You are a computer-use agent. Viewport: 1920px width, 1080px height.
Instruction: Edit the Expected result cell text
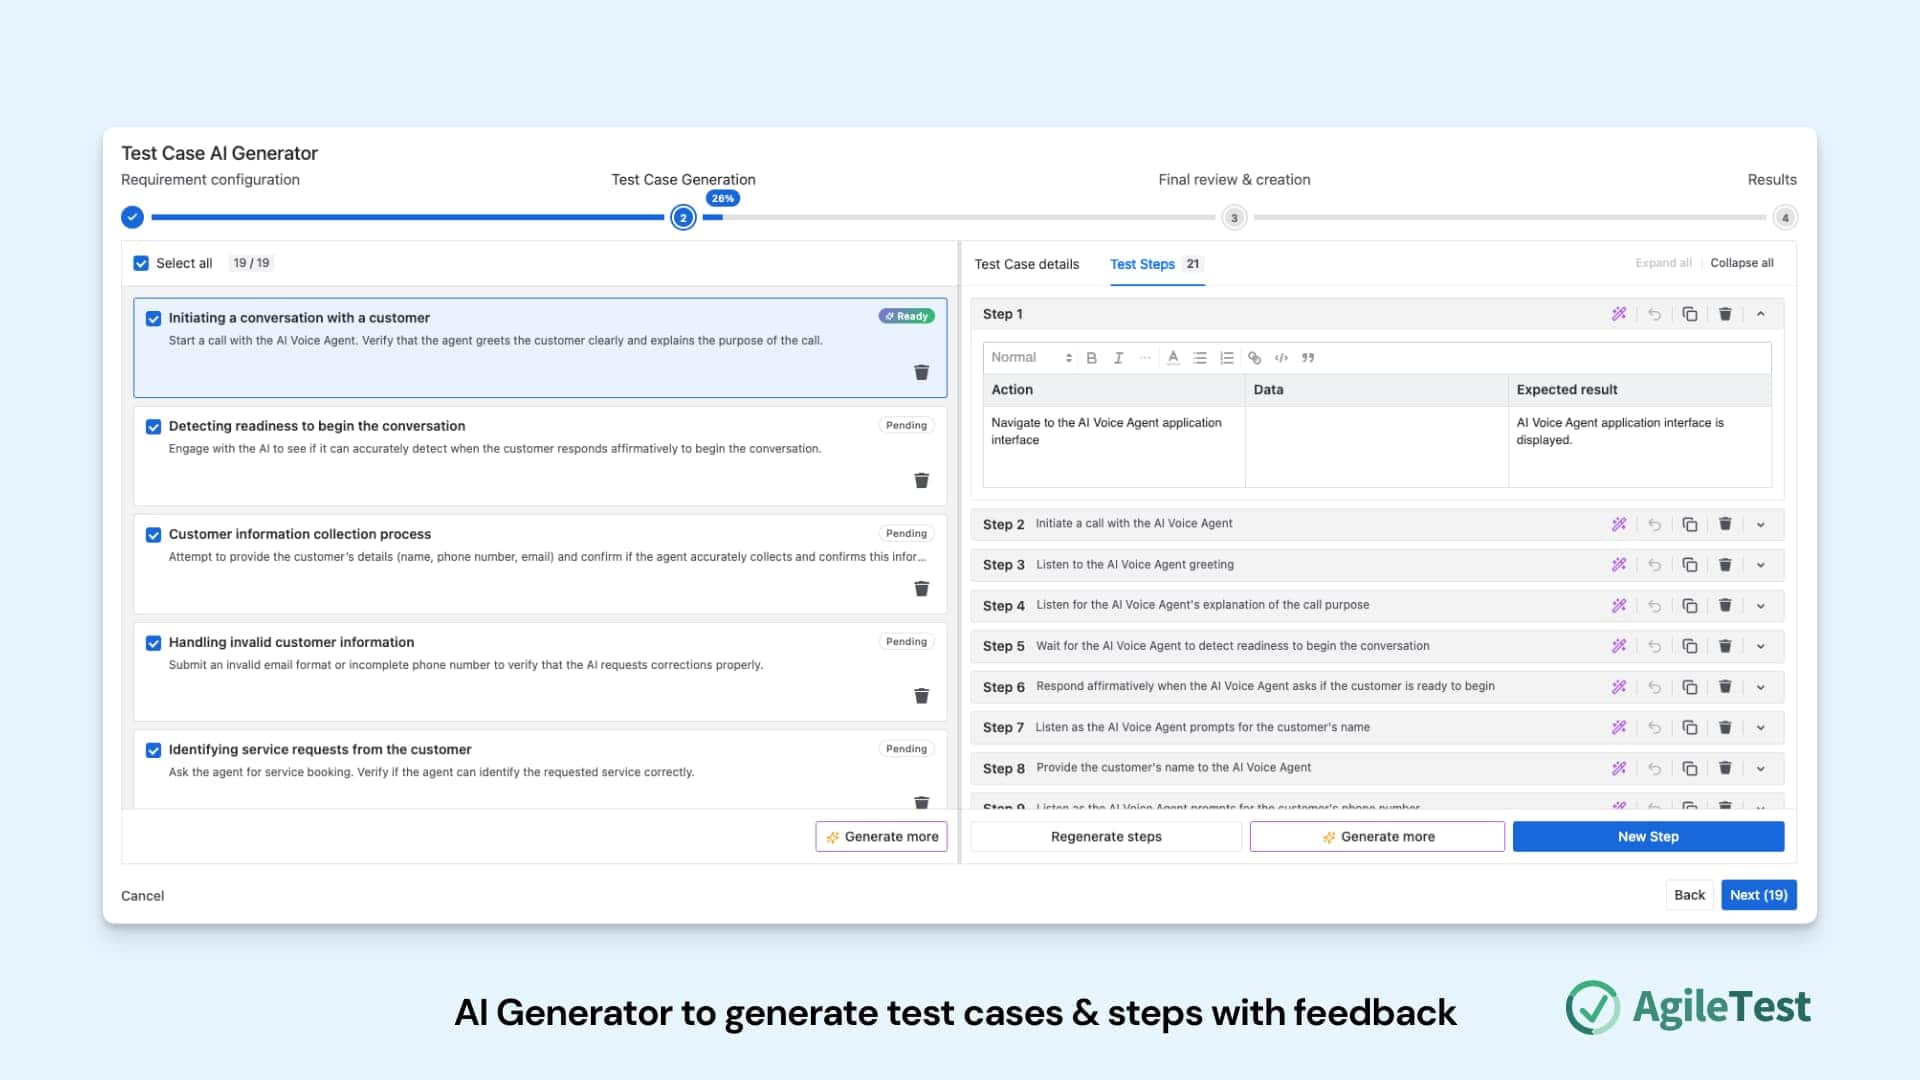click(1639, 446)
